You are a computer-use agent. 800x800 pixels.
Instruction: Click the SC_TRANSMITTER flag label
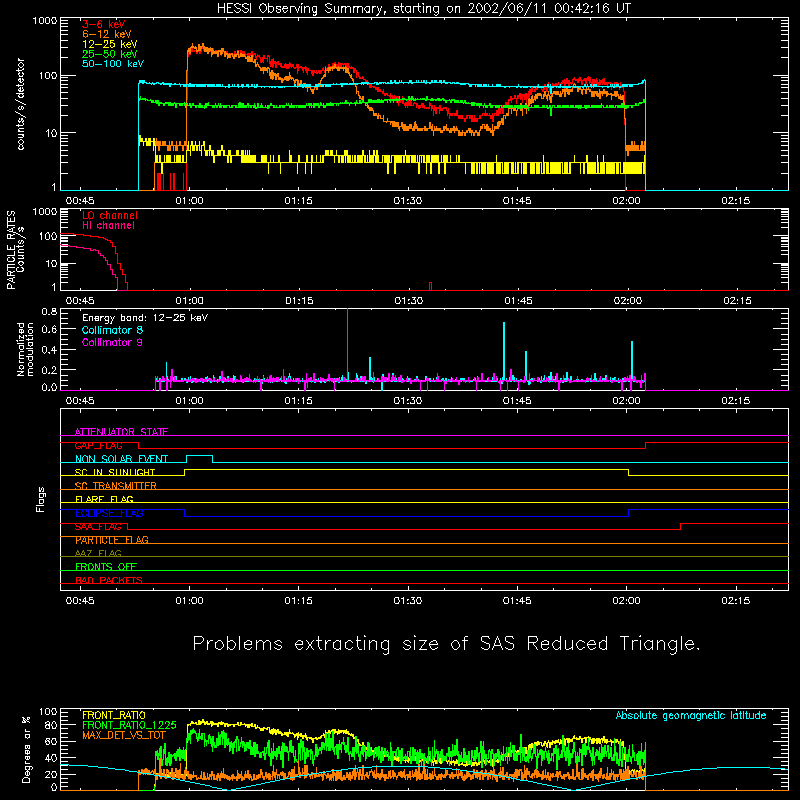coord(116,486)
